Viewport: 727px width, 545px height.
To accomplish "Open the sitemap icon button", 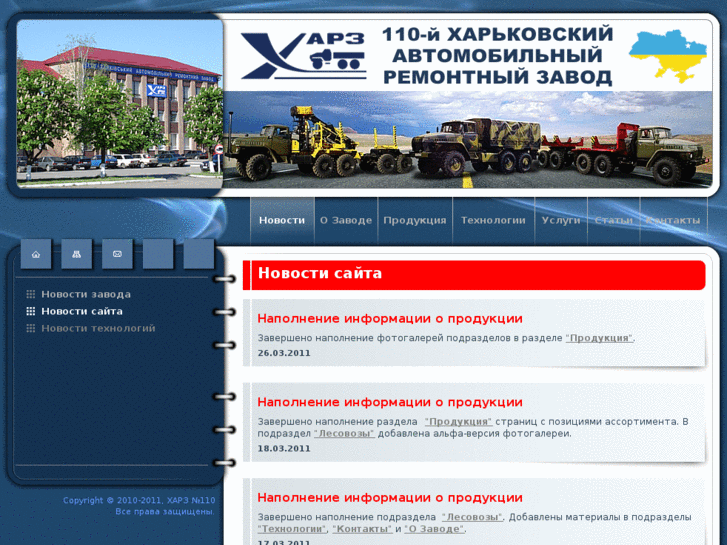I will [77, 254].
